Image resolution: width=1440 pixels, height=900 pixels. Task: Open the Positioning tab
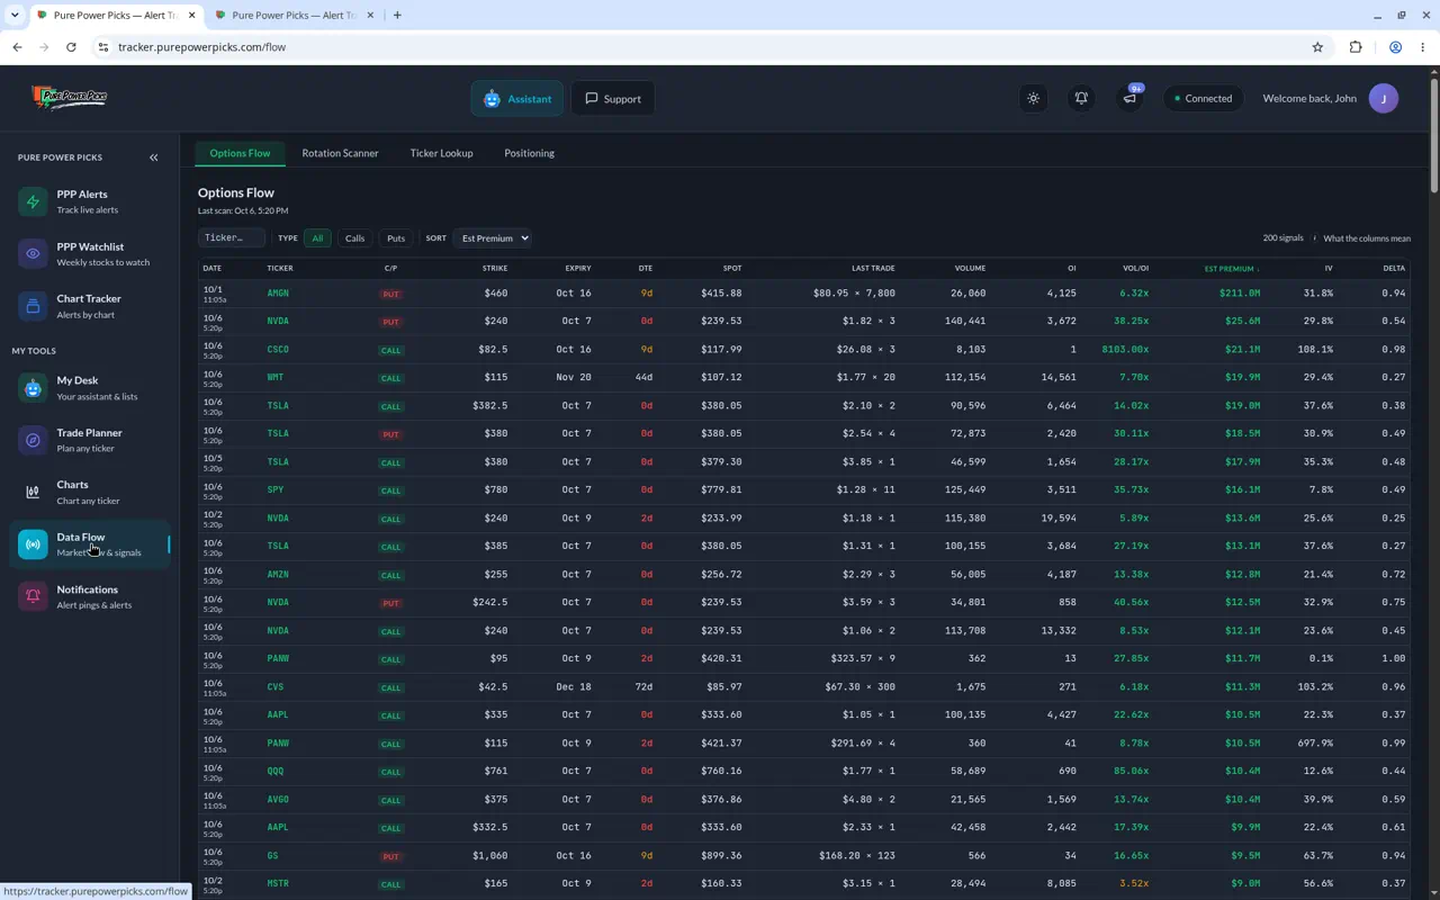529,153
